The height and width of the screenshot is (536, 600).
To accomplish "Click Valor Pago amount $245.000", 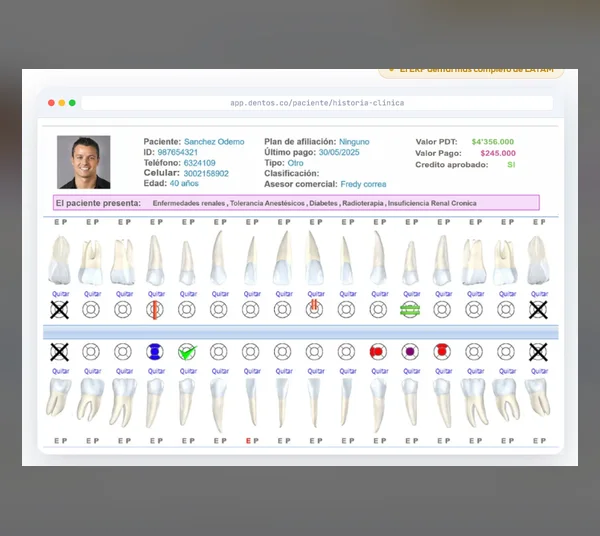I will (498, 153).
